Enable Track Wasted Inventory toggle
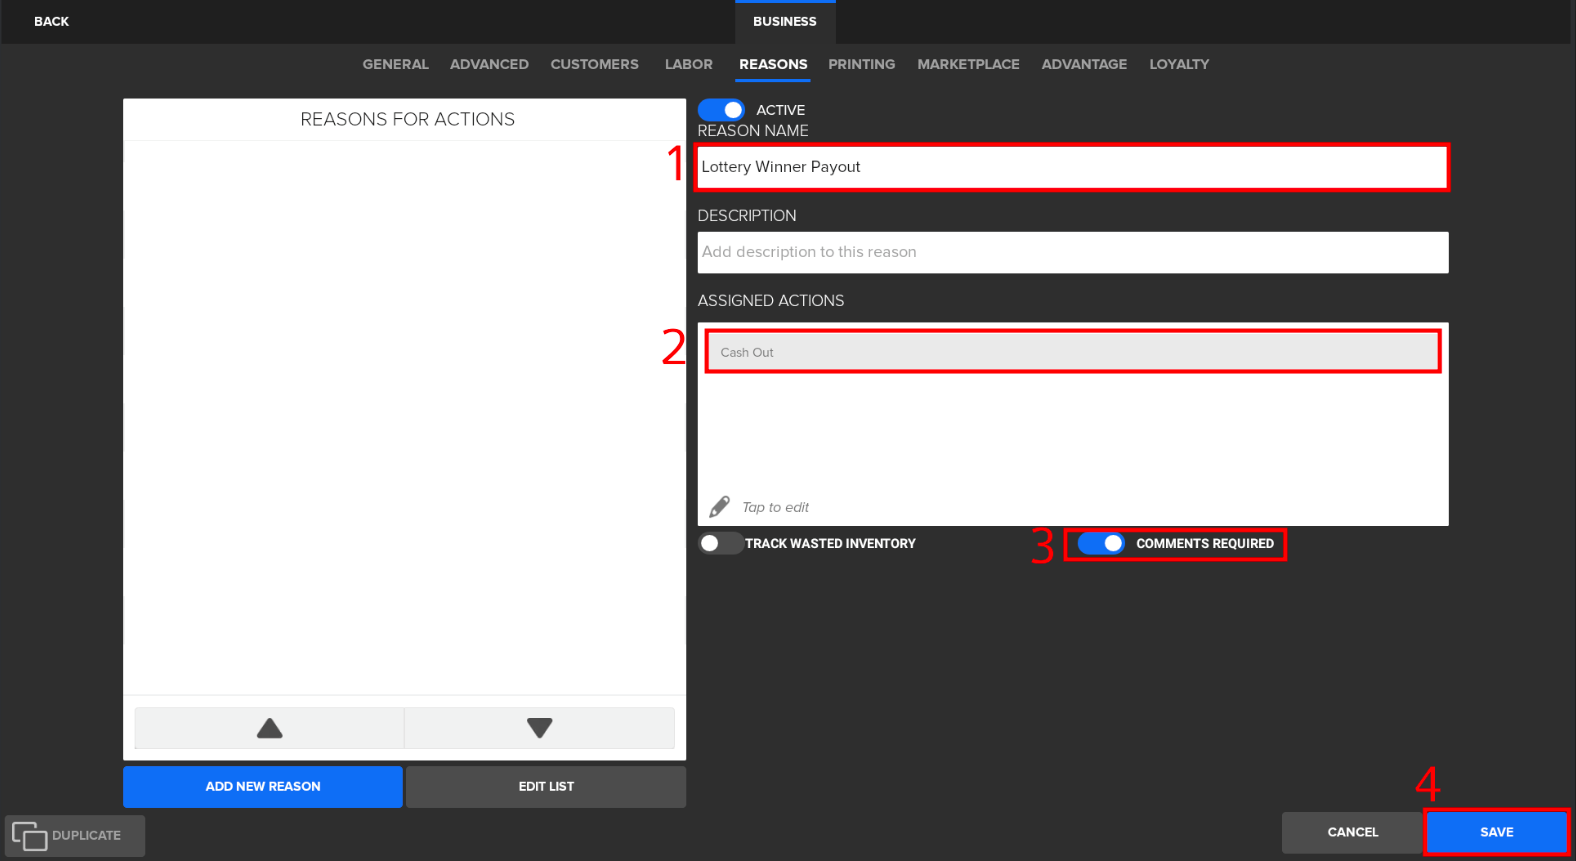The height and width of the screenshot is (861, 1576). (719, 543)
